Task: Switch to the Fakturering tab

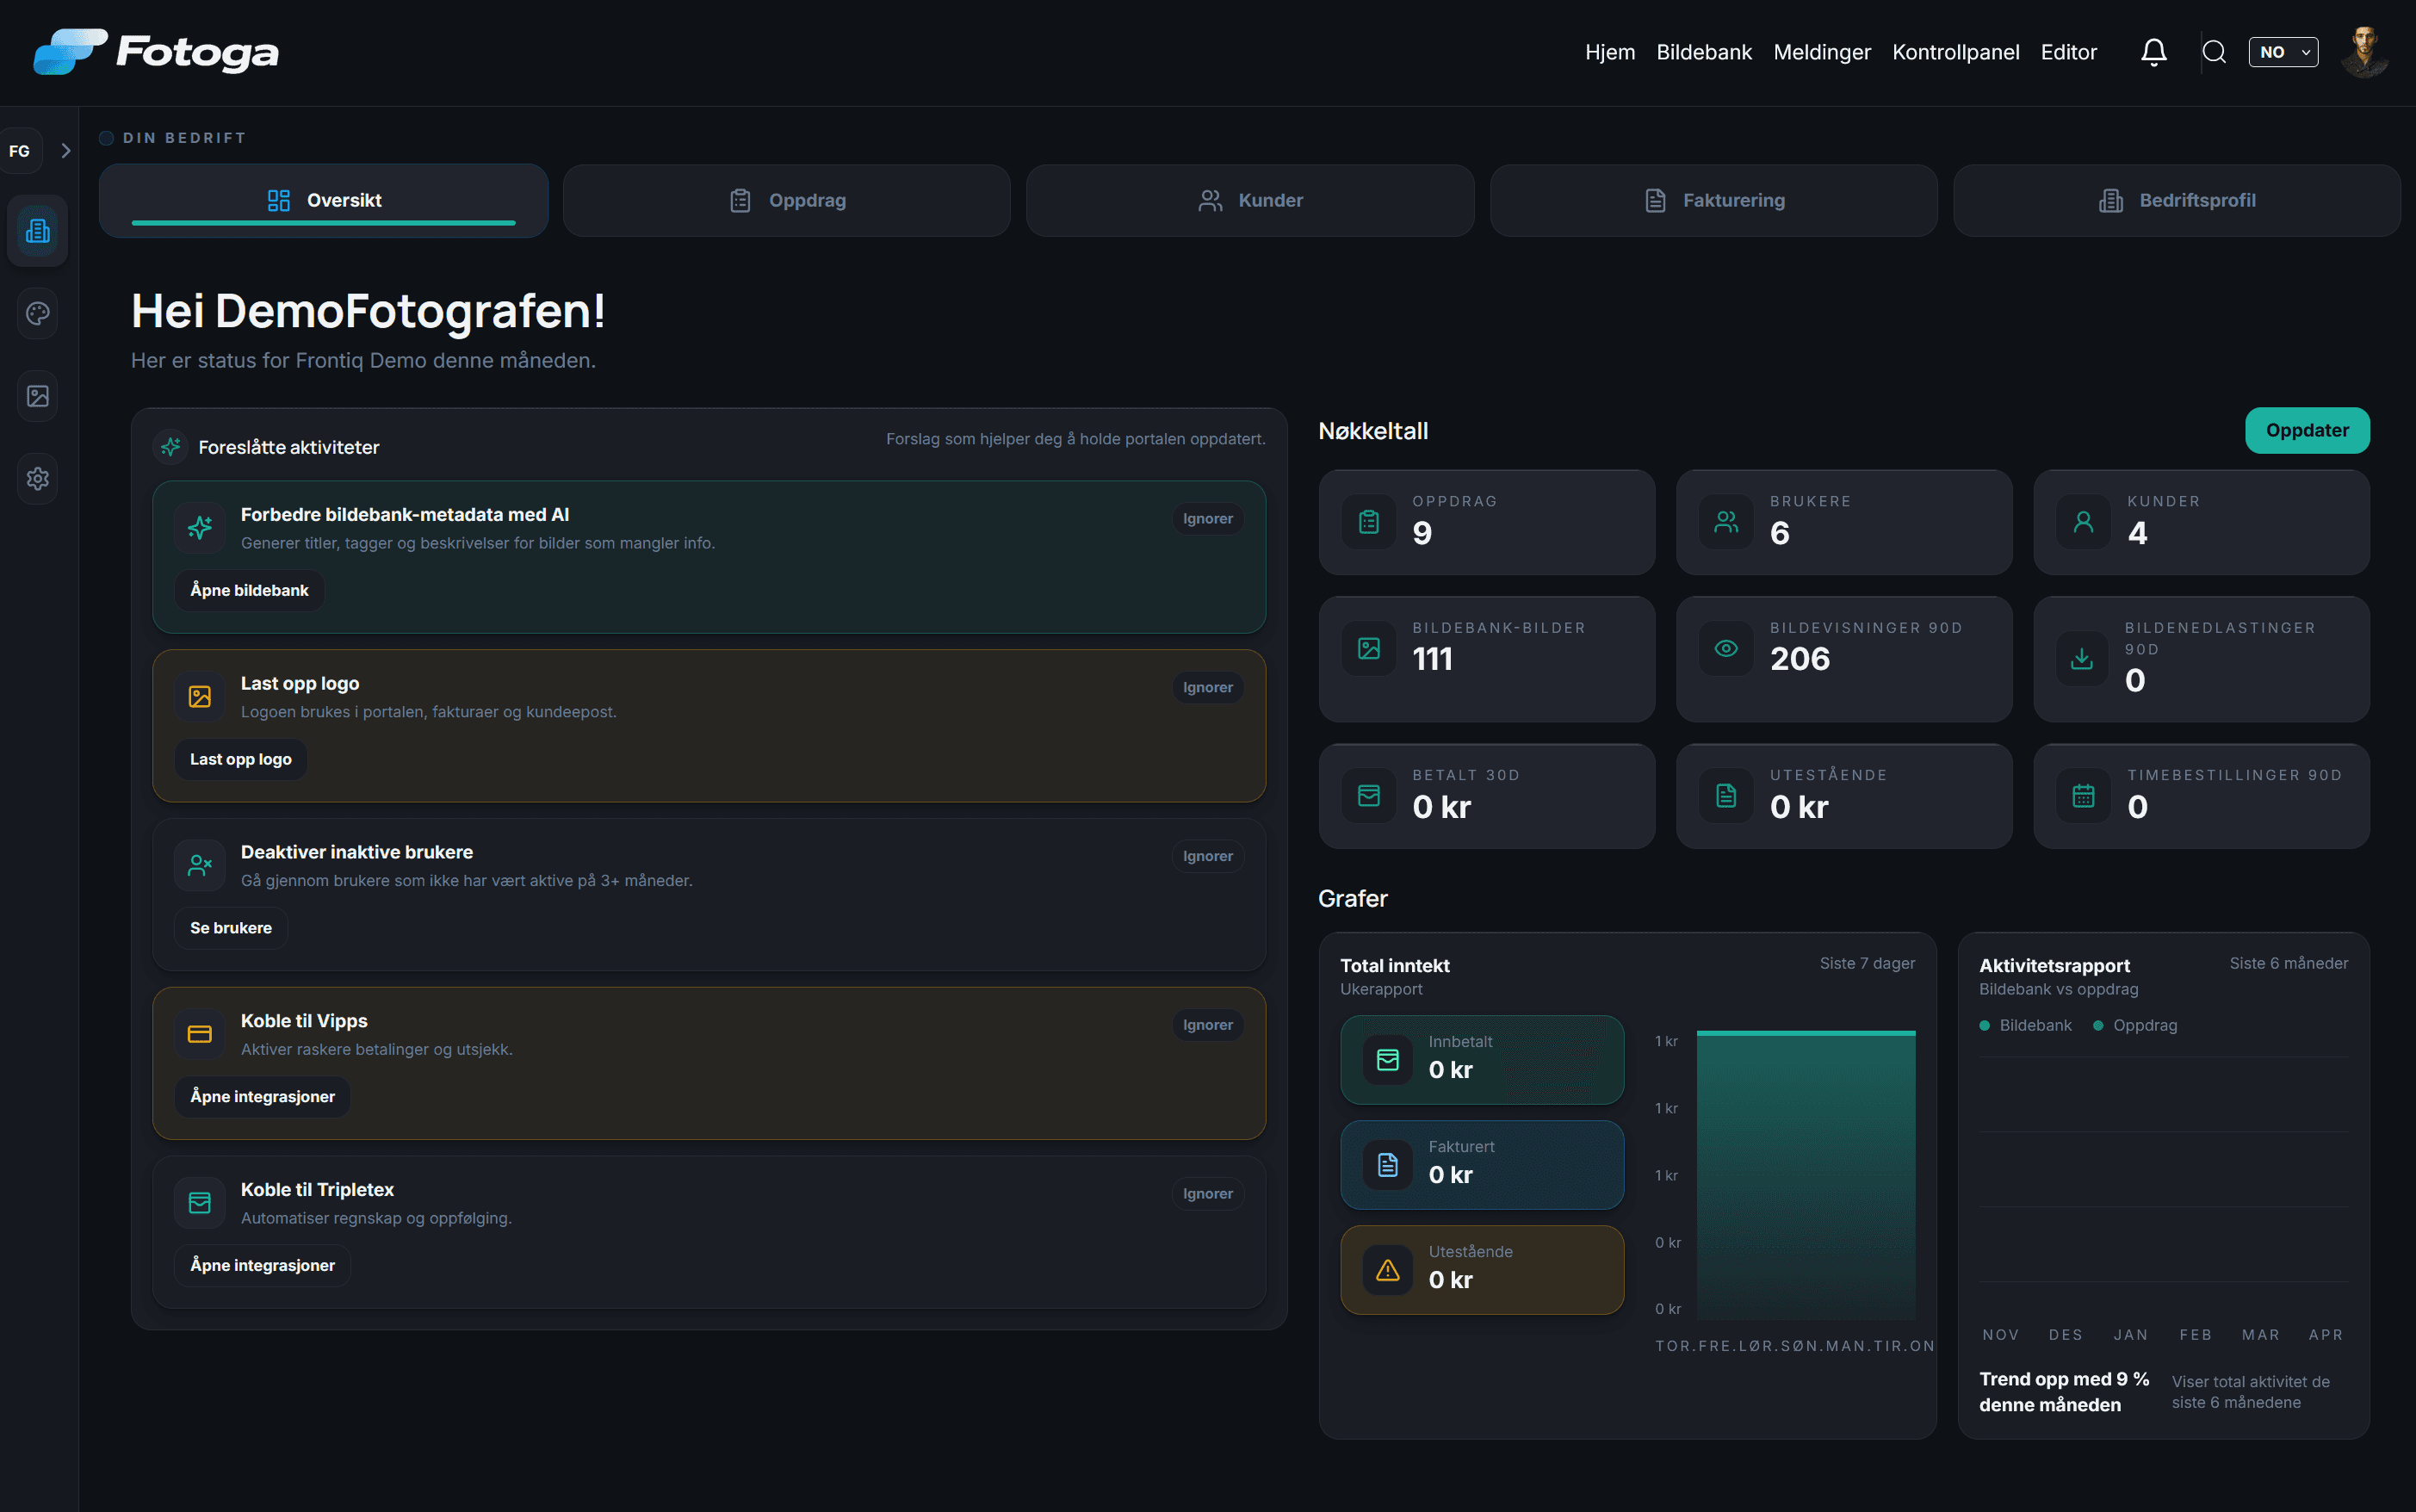Action: (1713, 200)
